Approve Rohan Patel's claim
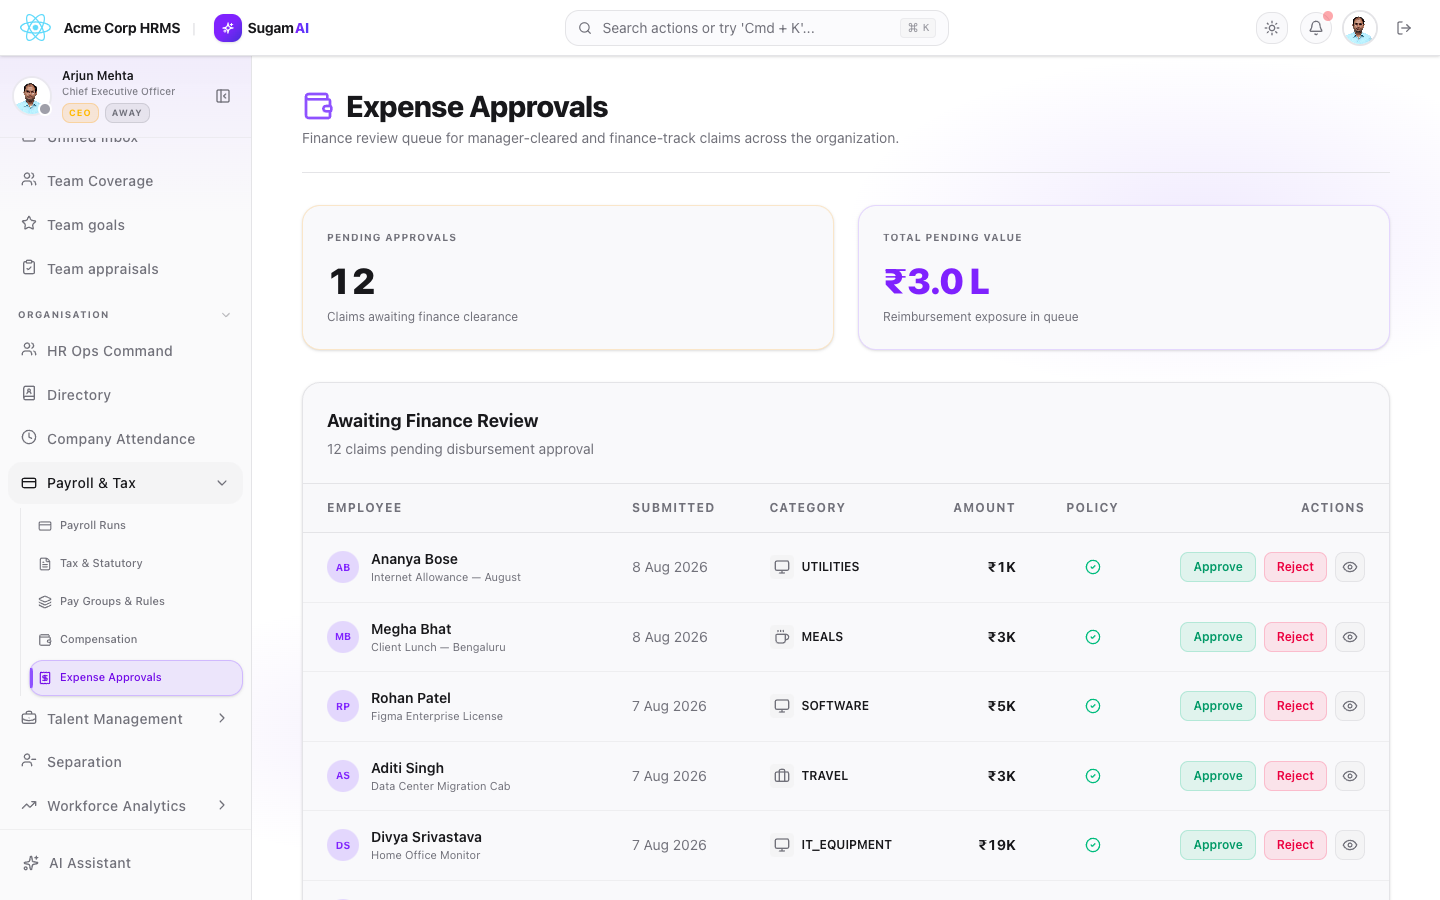This screenshot has height=900, width=1440. 1218,706
